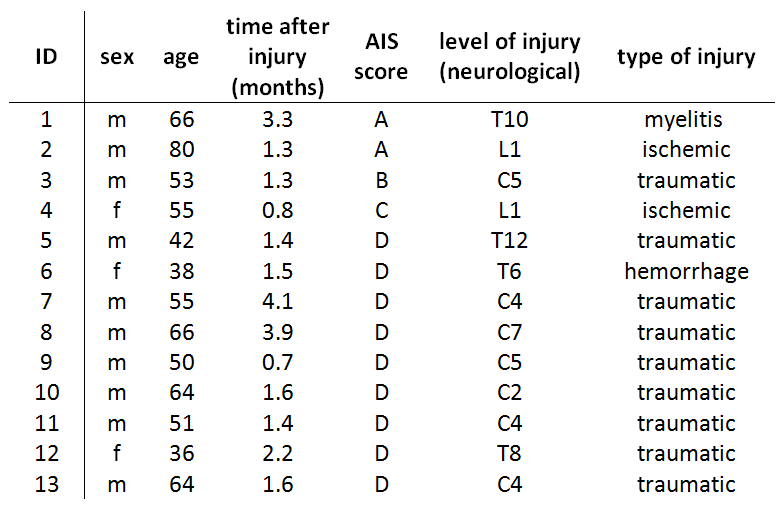Viewport: 779px width, 509px height.
Task: Select the sex column header
Action: click(118, 56)
